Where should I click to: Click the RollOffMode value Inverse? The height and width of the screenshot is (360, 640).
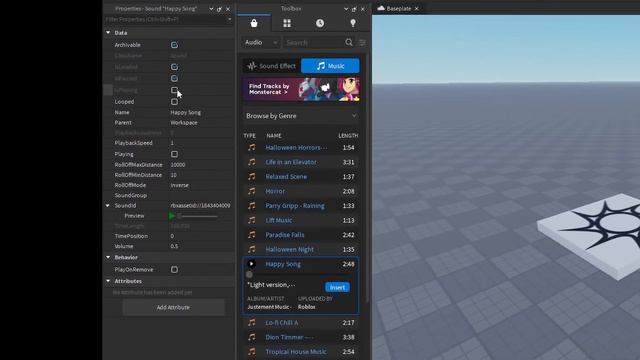(x=180, y=185)
